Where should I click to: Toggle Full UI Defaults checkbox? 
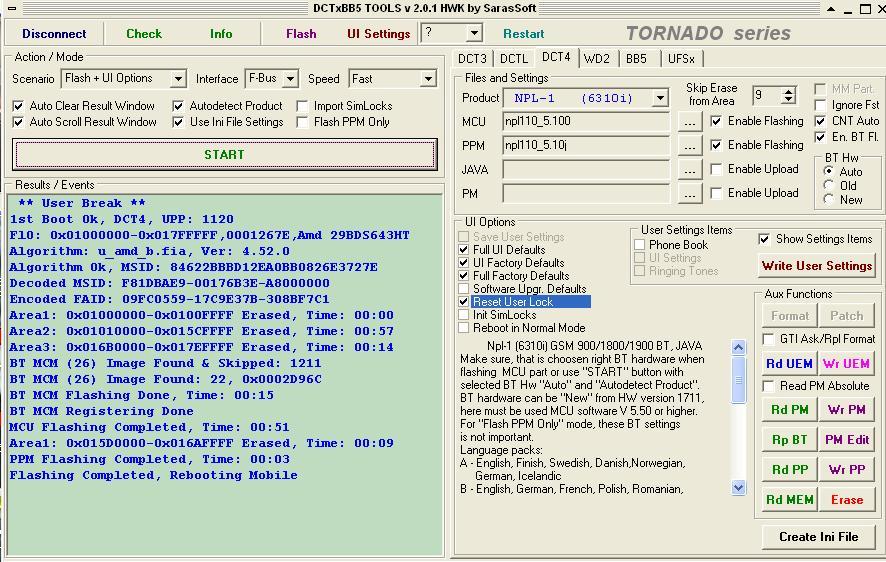point(463,250)
